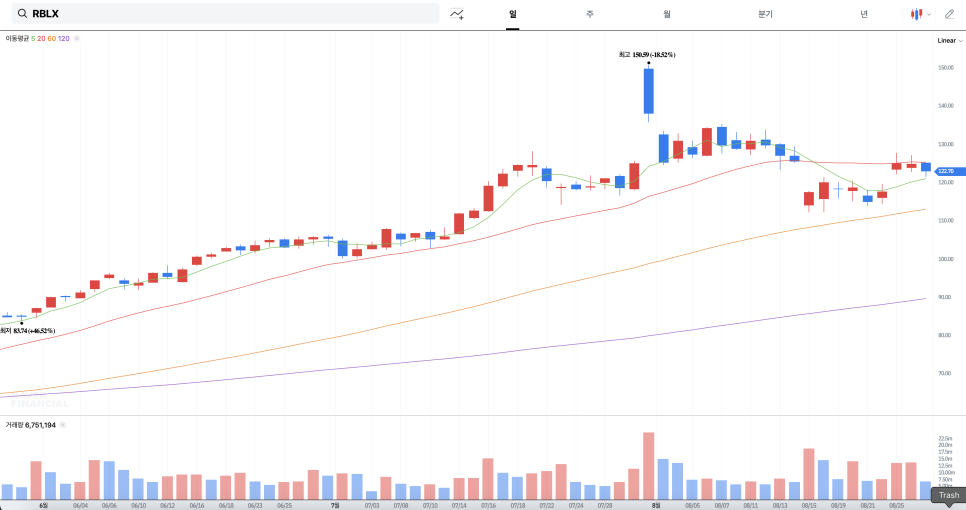Click the magnifier search icon

[x=22, y=14]
